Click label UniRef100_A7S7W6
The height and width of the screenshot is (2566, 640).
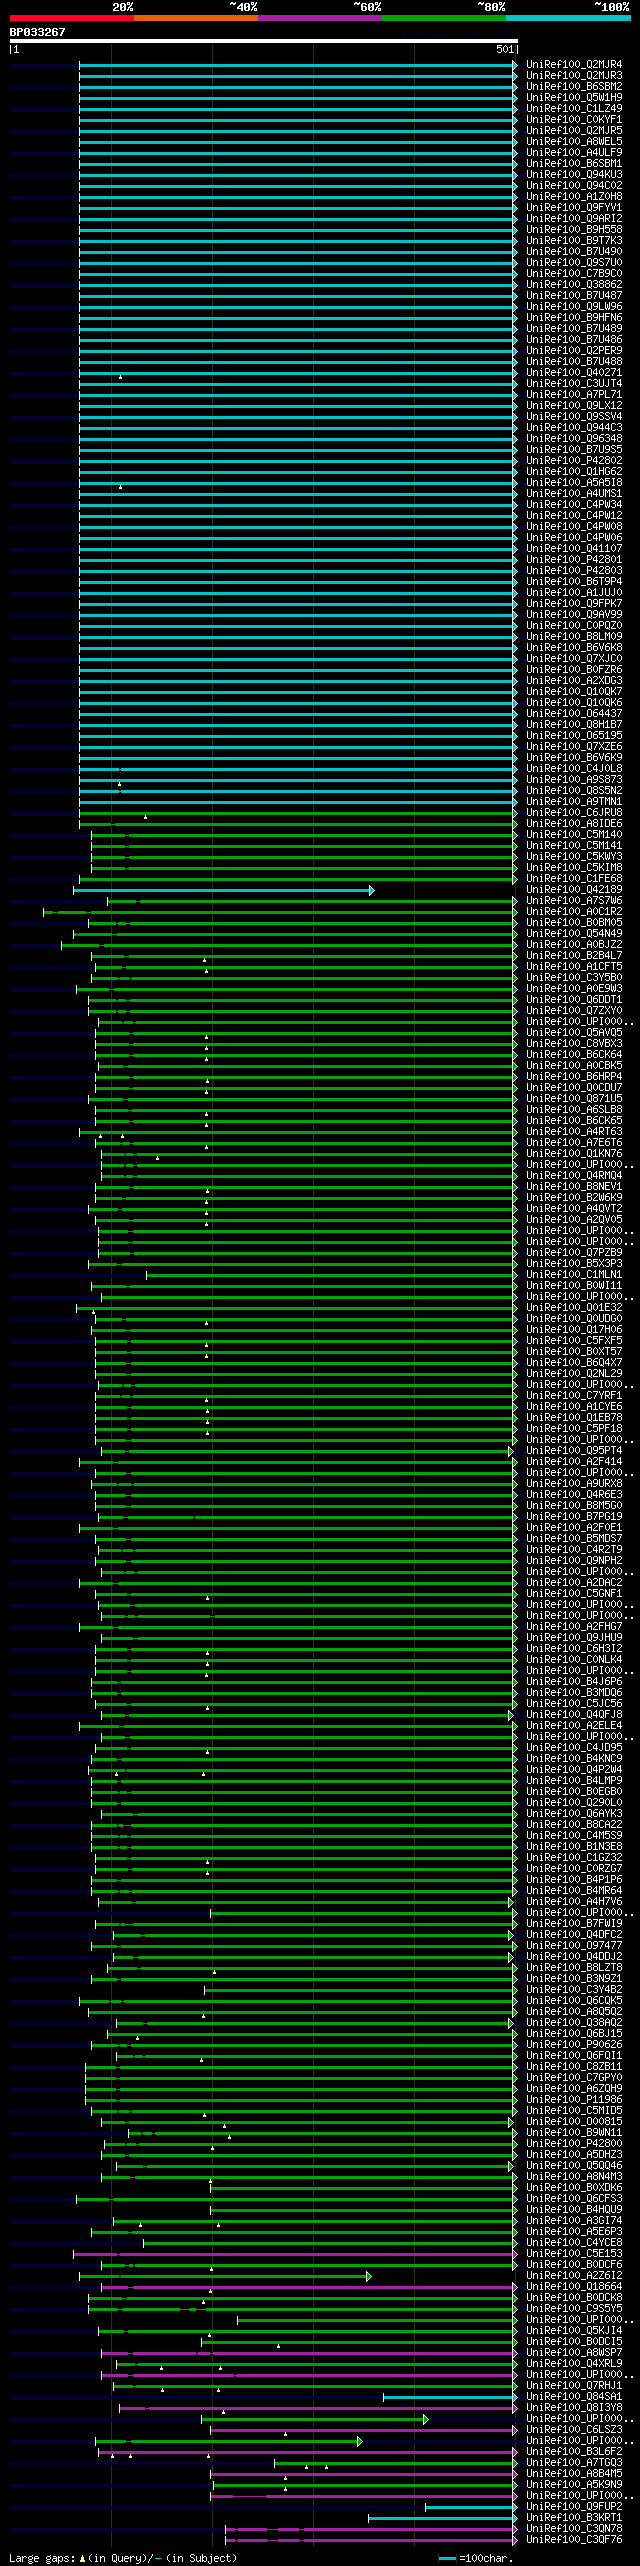click(574, 901)
